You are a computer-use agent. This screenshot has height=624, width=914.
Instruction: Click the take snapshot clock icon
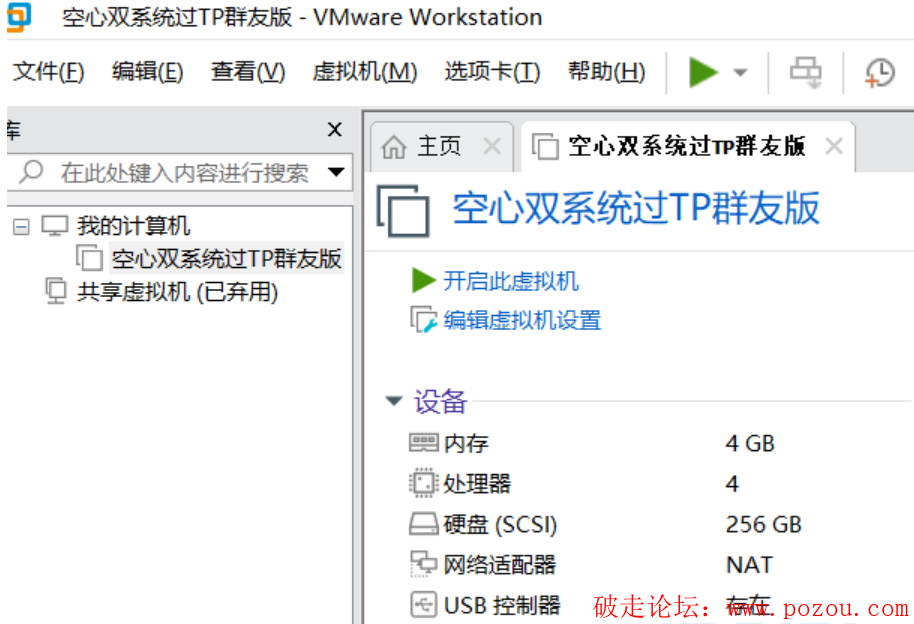click(x=880, y=73)
